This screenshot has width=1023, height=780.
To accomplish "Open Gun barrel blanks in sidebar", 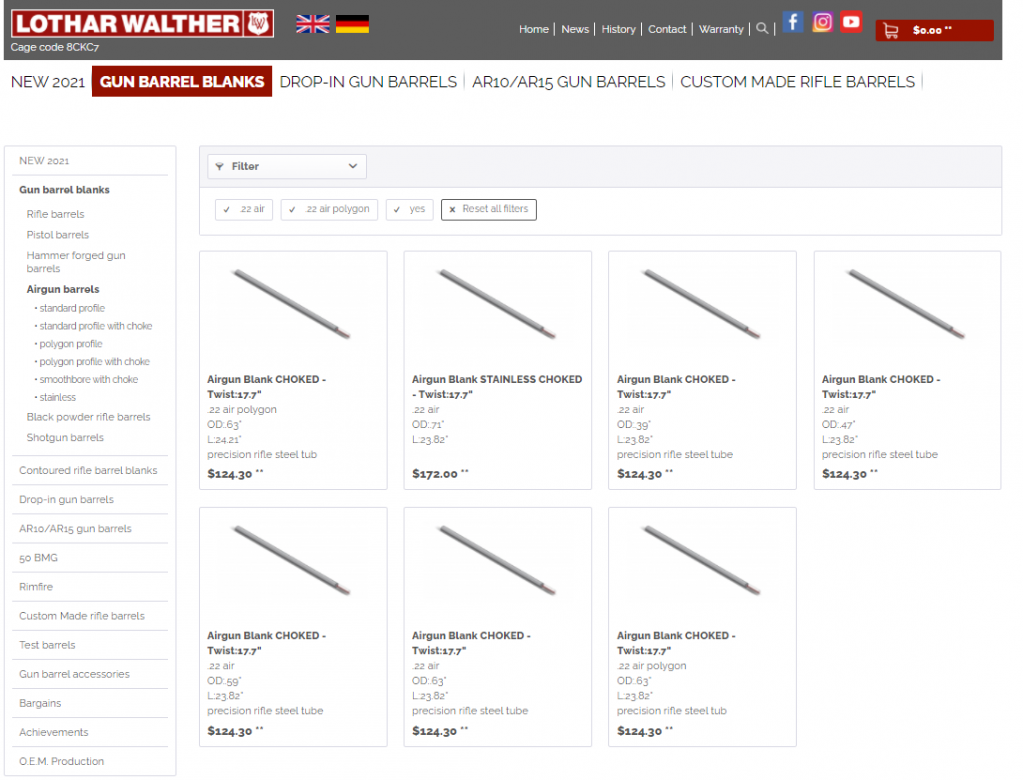I will (x=64, y=190).
